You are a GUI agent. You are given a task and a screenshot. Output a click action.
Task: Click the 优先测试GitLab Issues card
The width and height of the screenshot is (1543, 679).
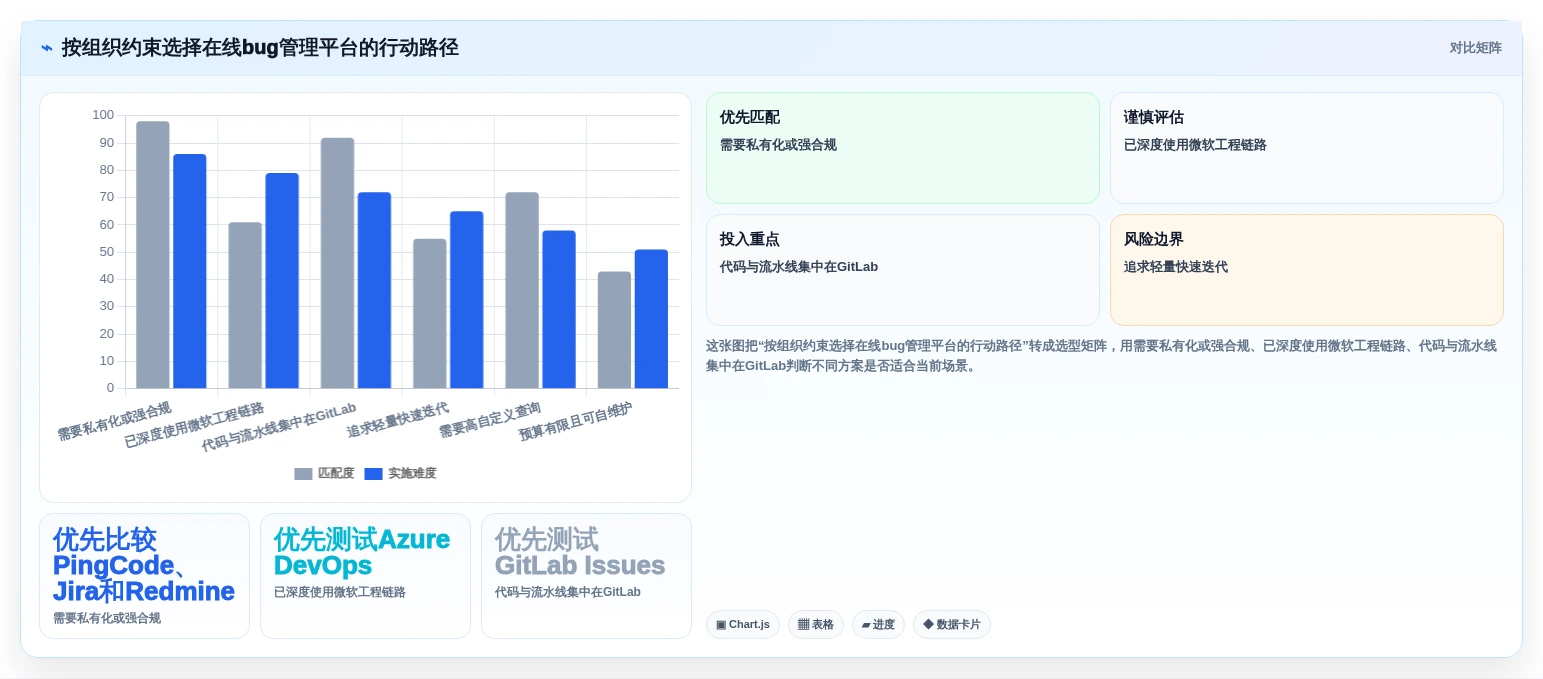pyautogui.click(x=586, y=576)
